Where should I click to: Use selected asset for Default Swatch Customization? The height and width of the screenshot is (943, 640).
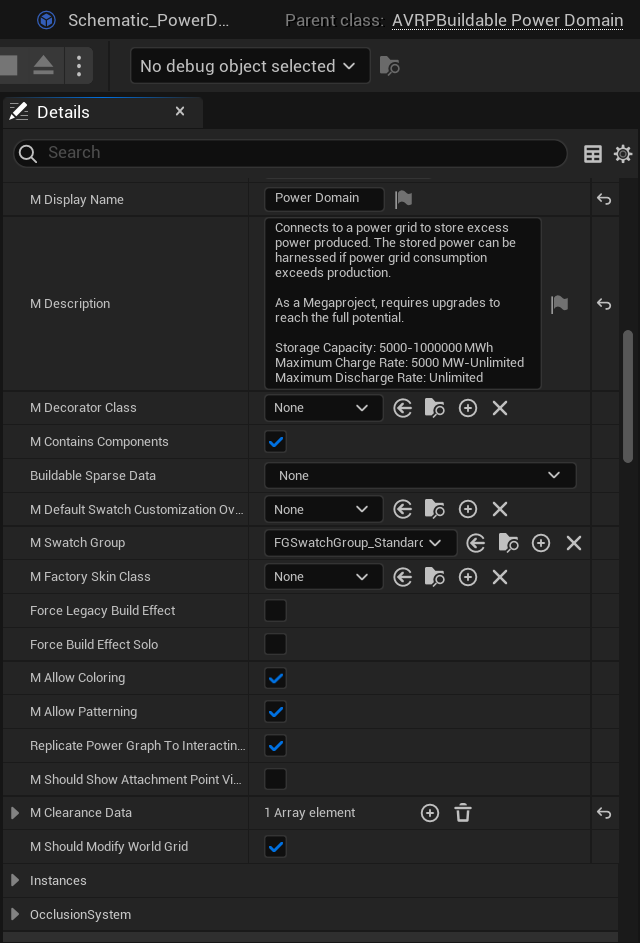(x=402, y=510)
